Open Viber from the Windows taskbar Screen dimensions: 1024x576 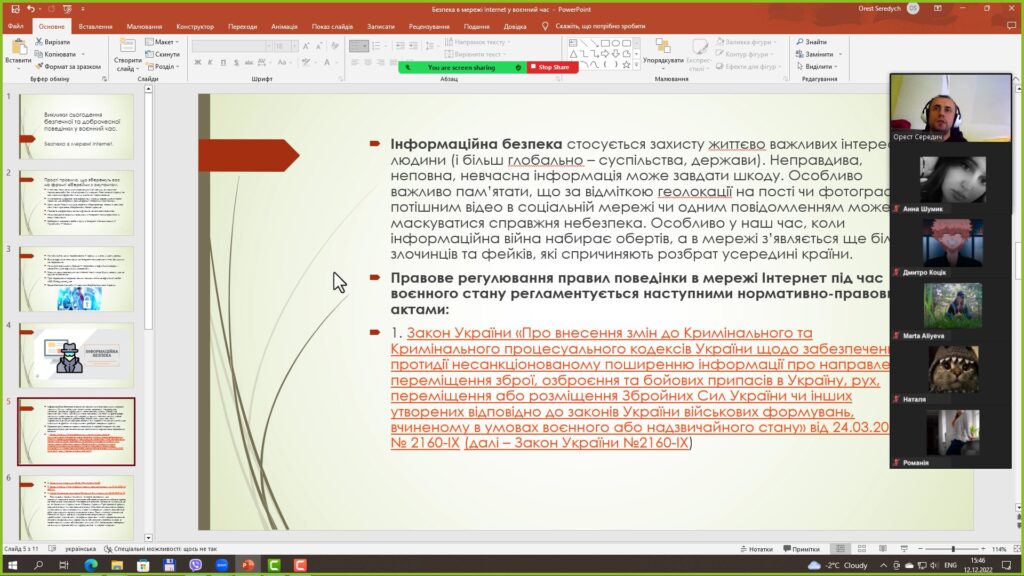tap(195, 565)
